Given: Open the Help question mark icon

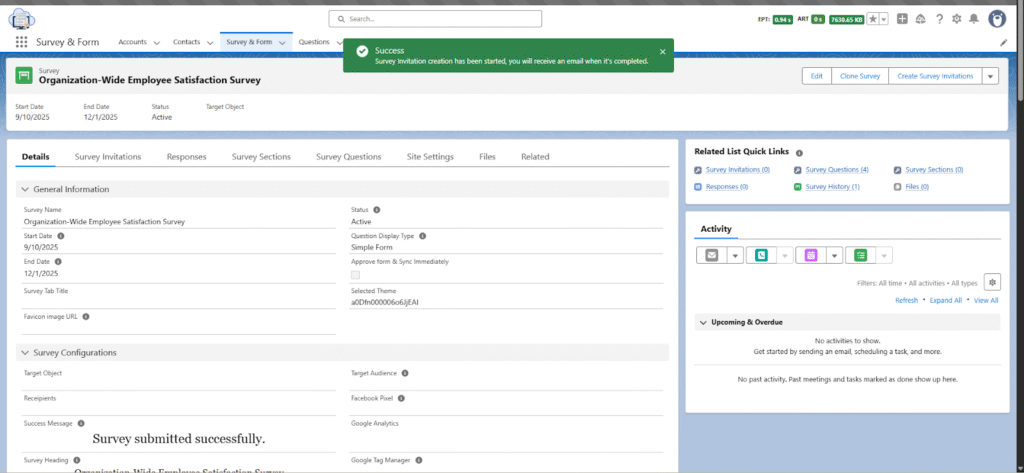Looking at the screenshot, I should coord(937,19).
